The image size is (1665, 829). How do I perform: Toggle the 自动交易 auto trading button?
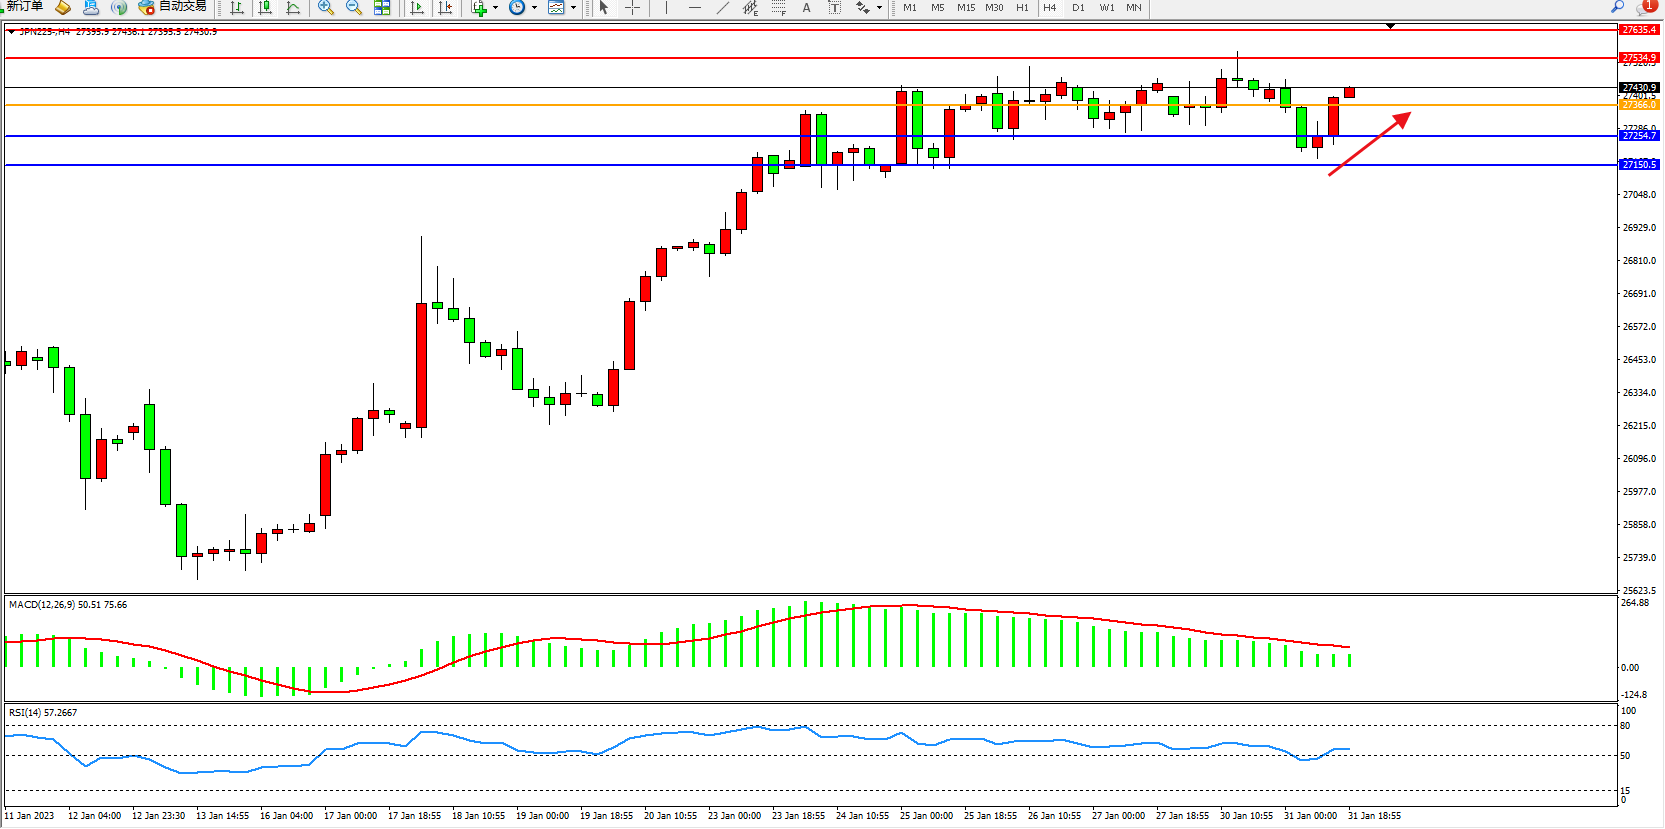(x=173, y=6)
